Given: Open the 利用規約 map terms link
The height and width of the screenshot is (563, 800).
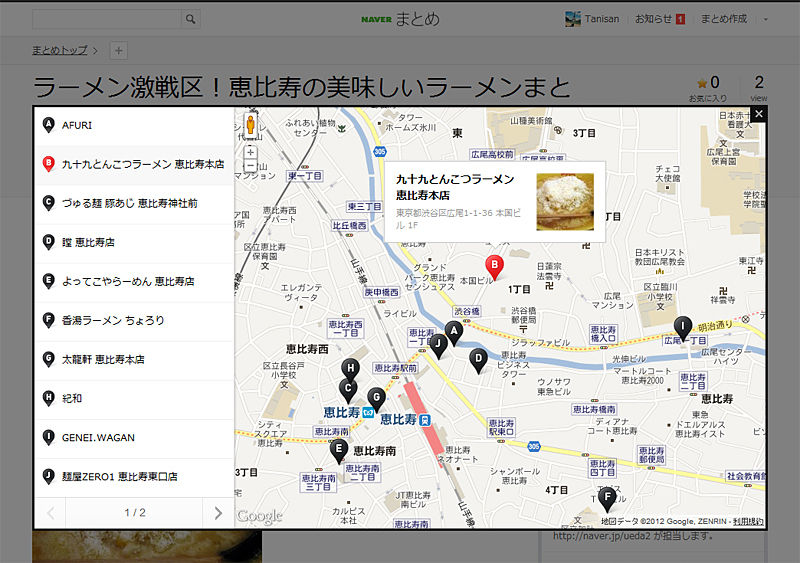Looking at the screenshot, I should tap(748, 521).
